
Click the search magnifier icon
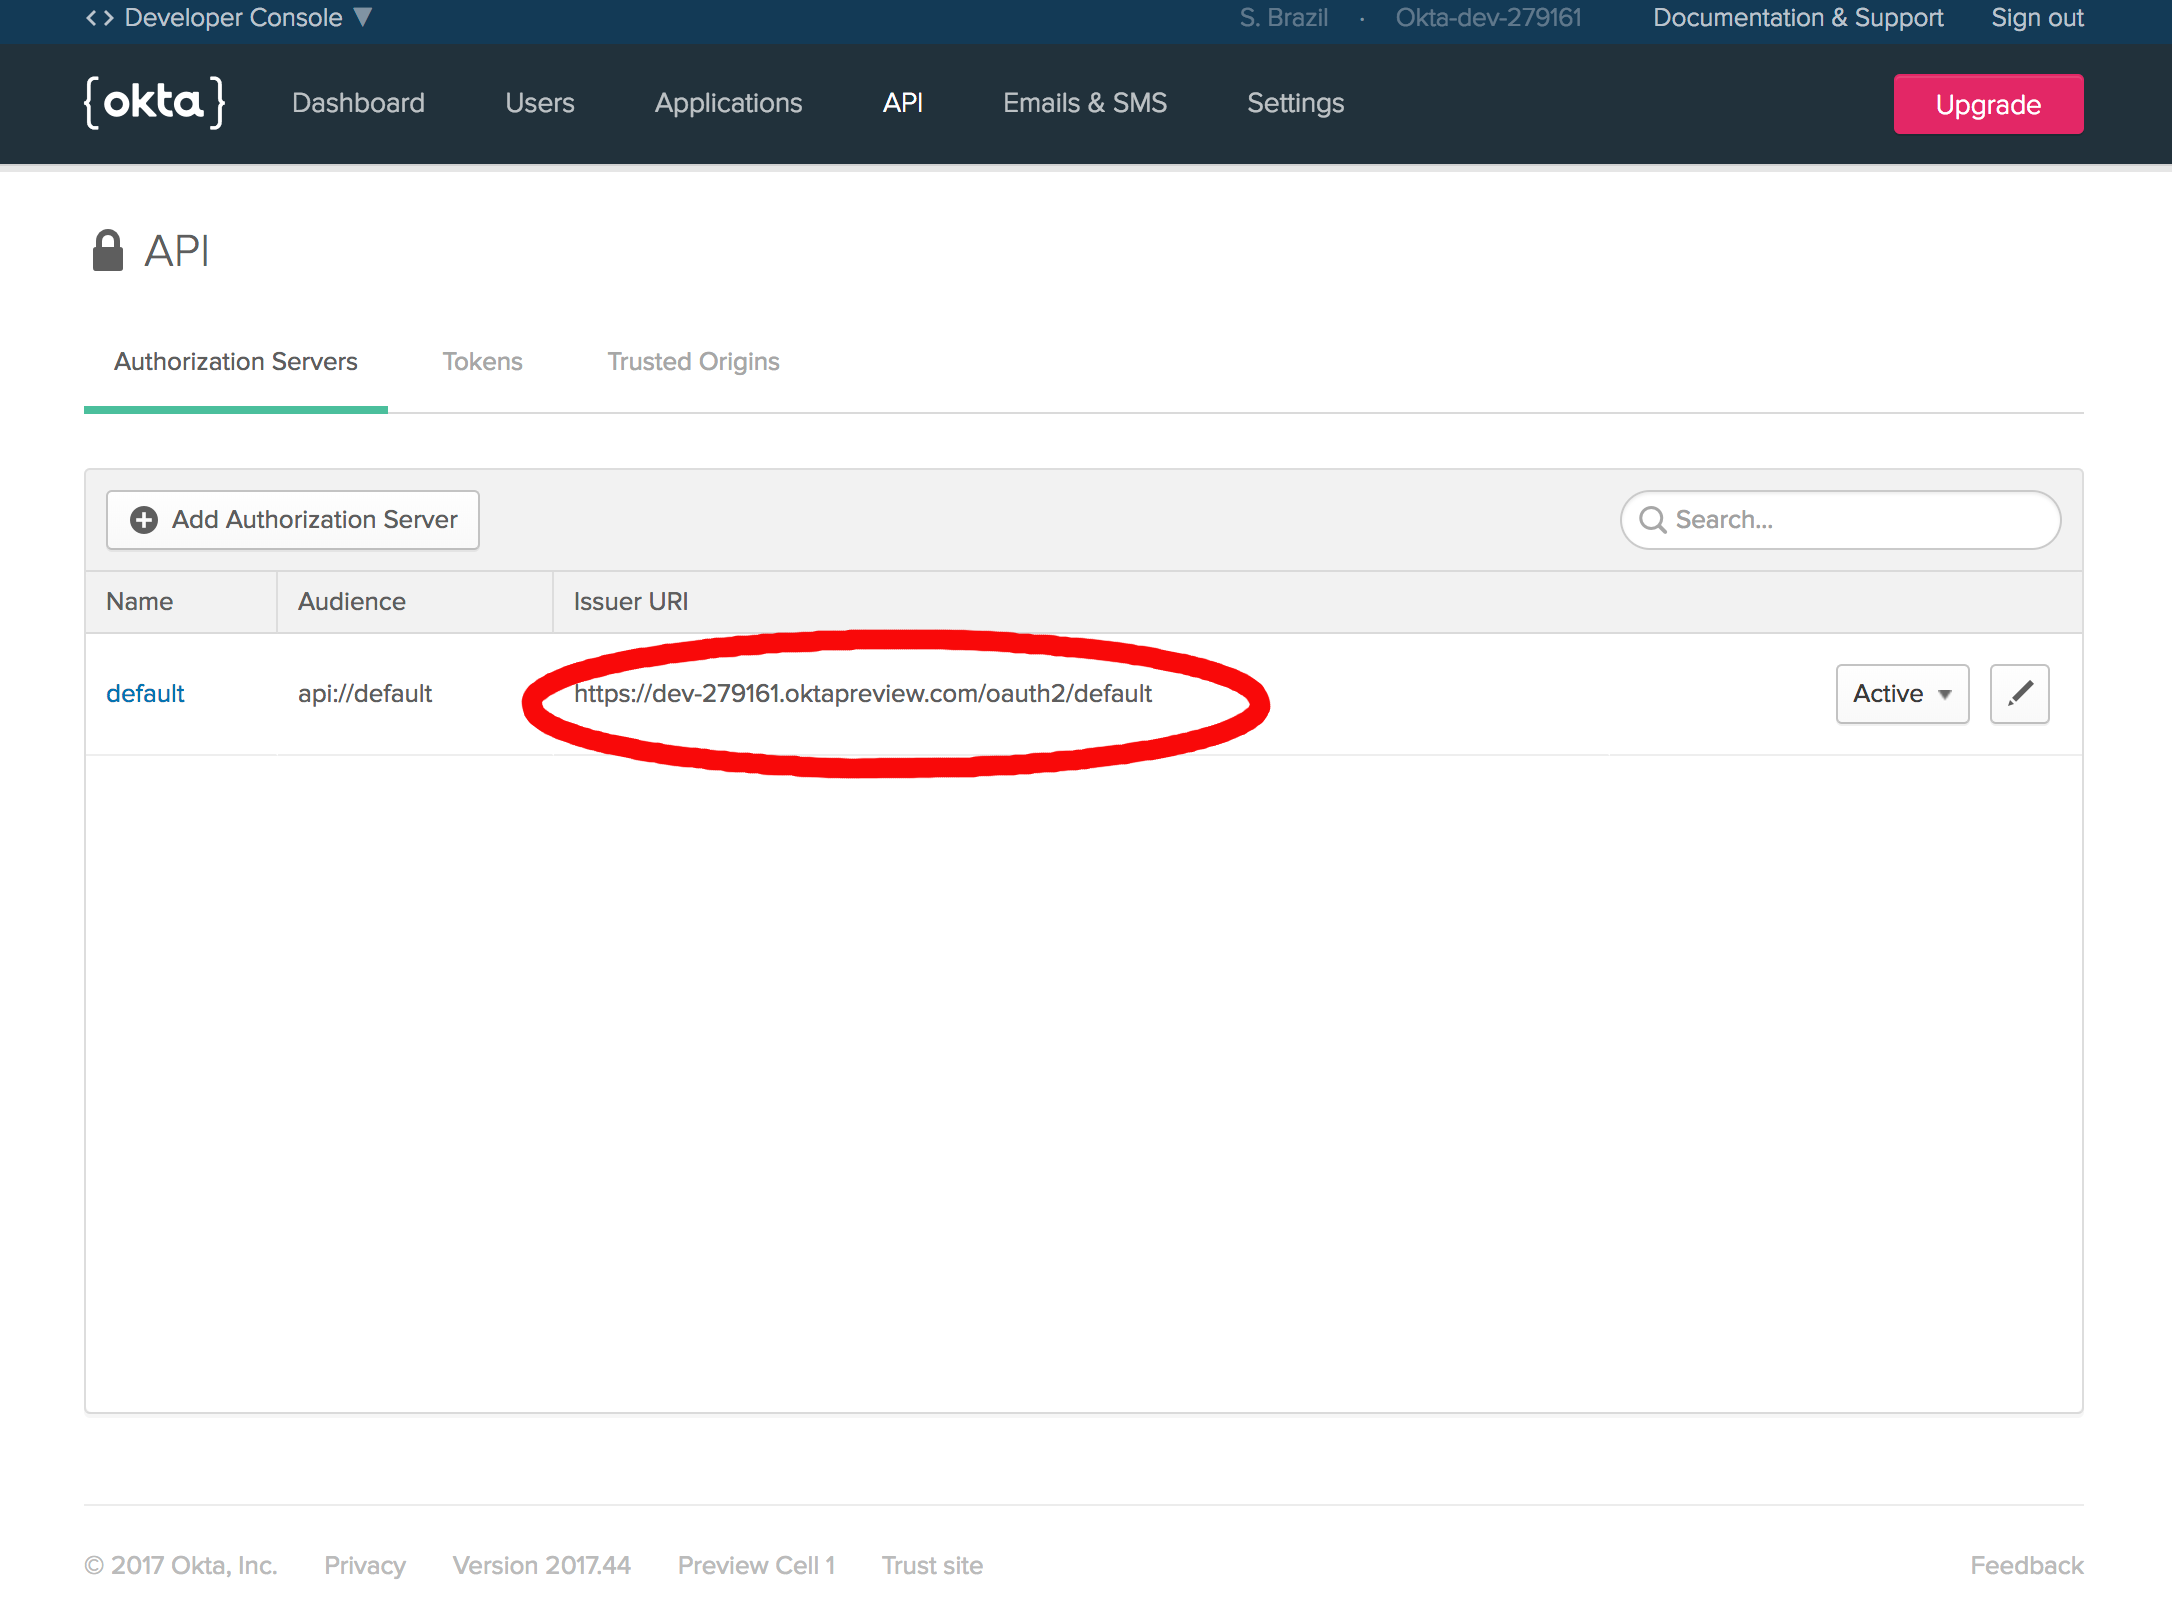(1653, 520)
